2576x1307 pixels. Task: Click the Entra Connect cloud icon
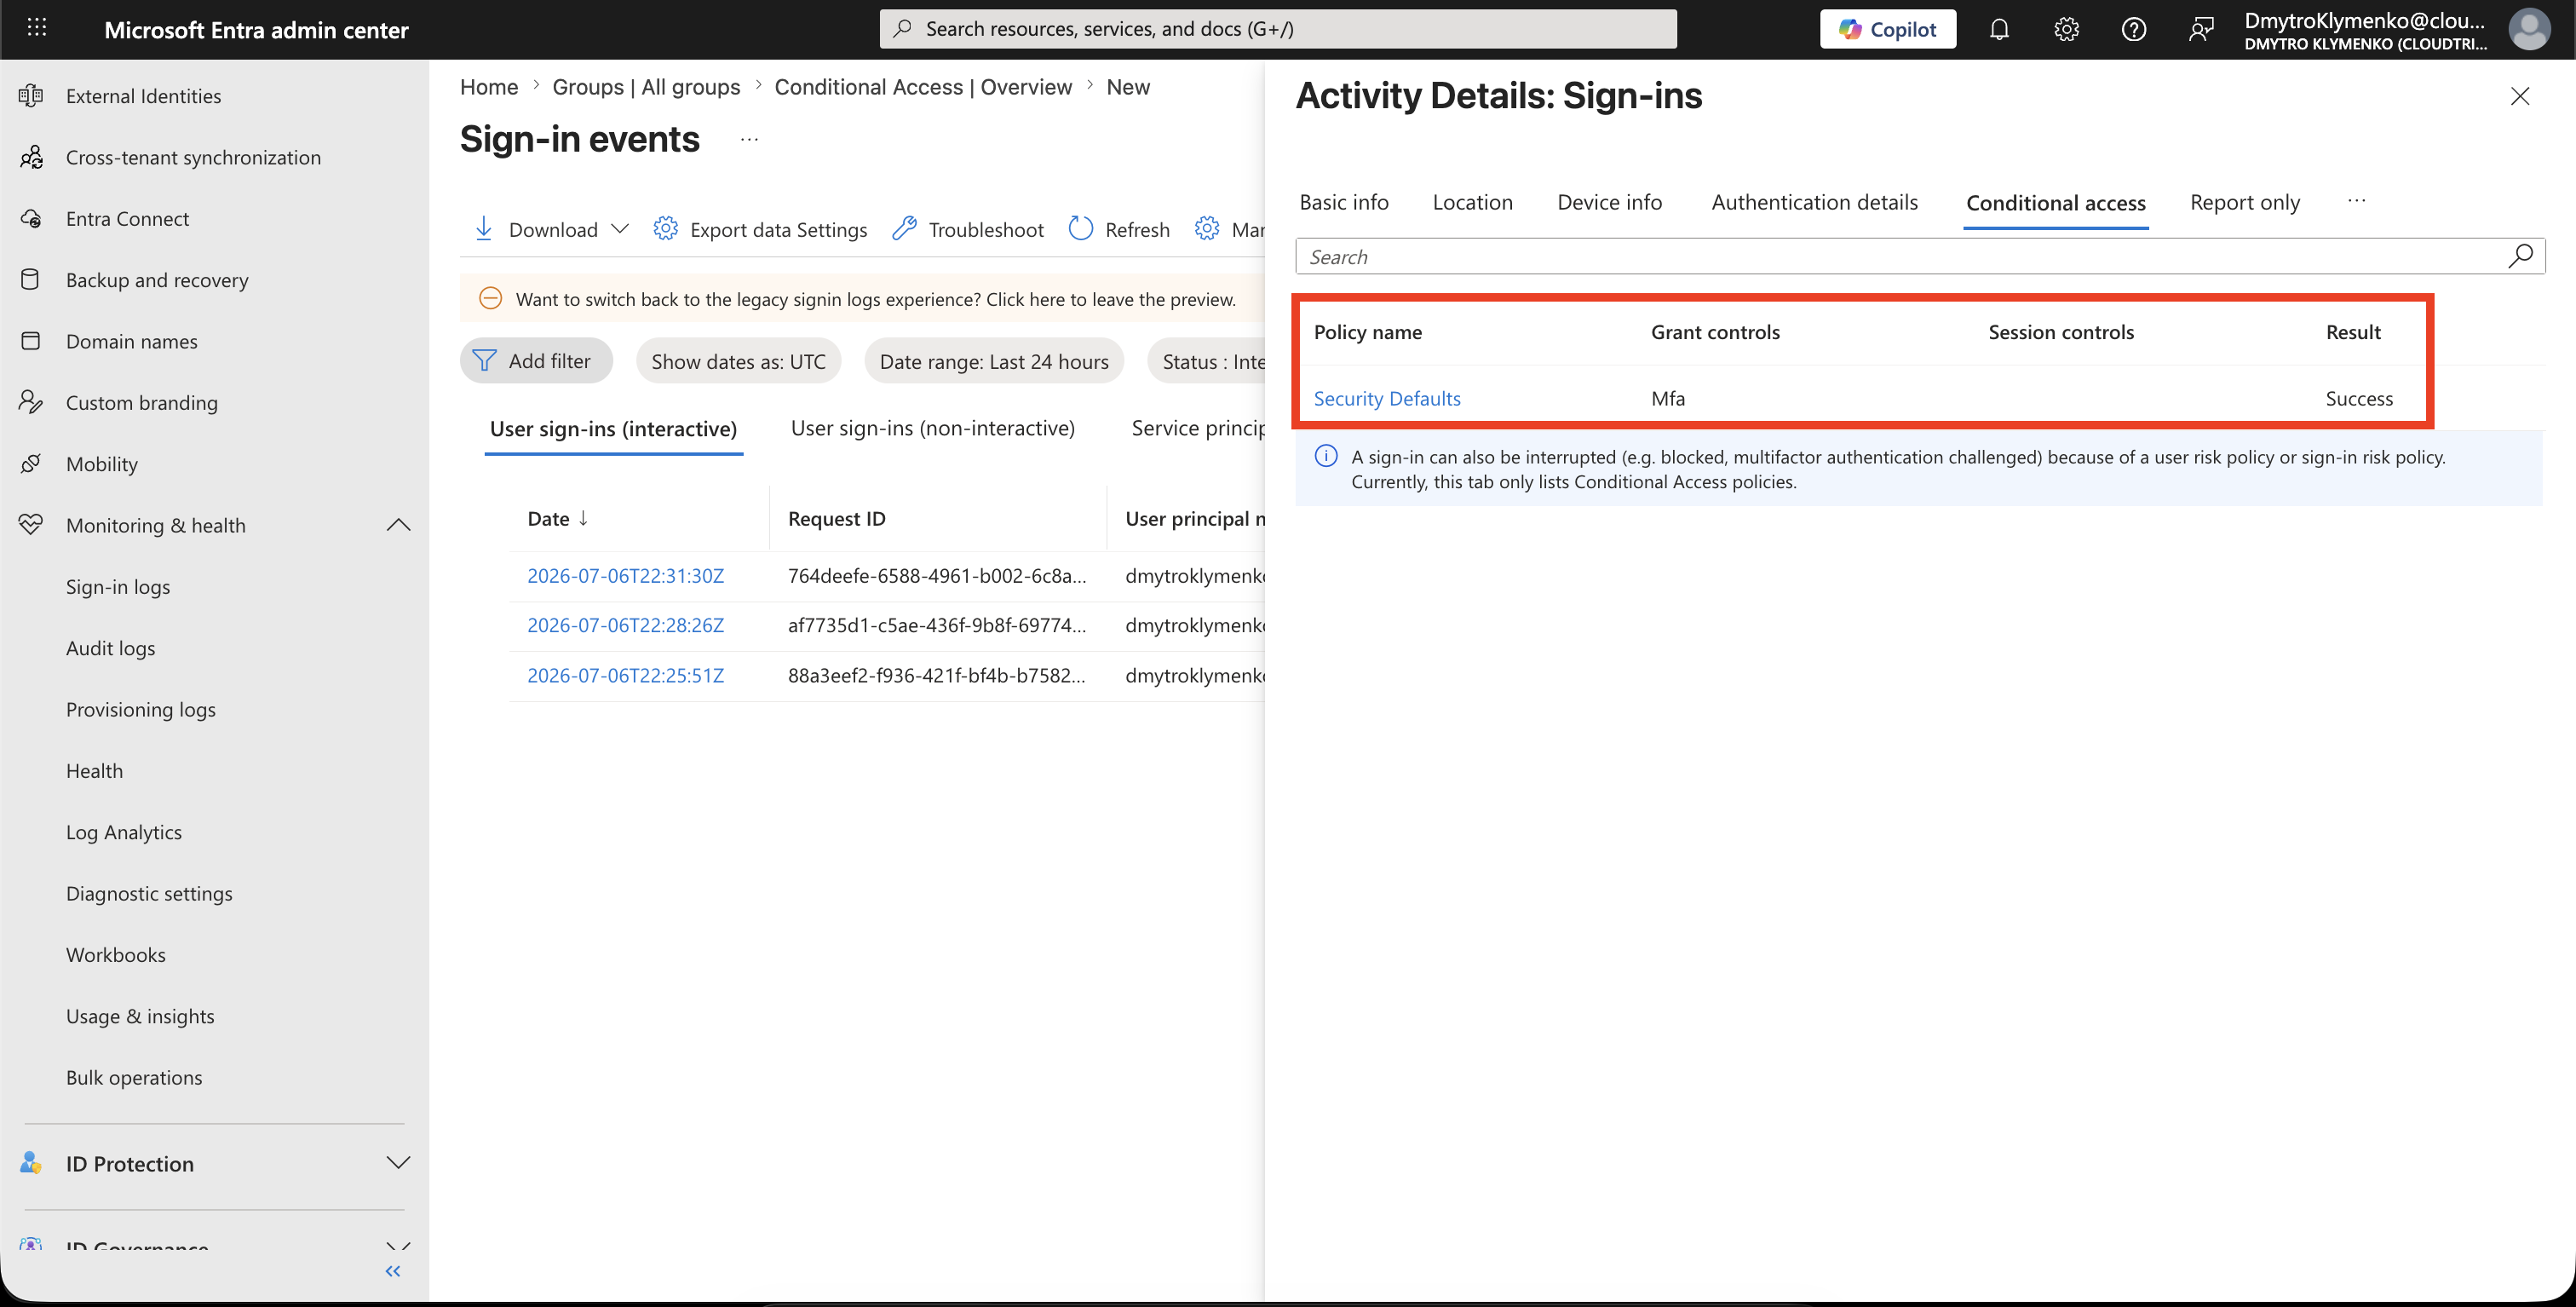[x=31, y=218]
